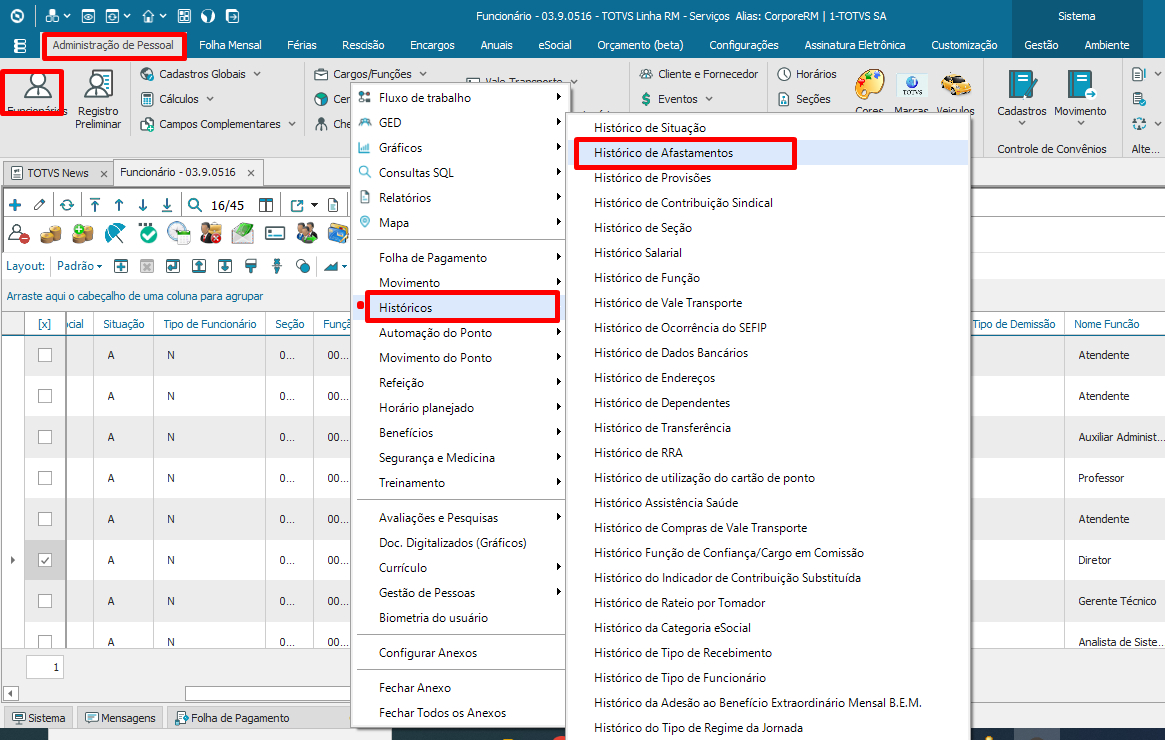The image size is (1165, 740).
Task: Click the clock with calendar icon
Action: (x=178, y=234)
